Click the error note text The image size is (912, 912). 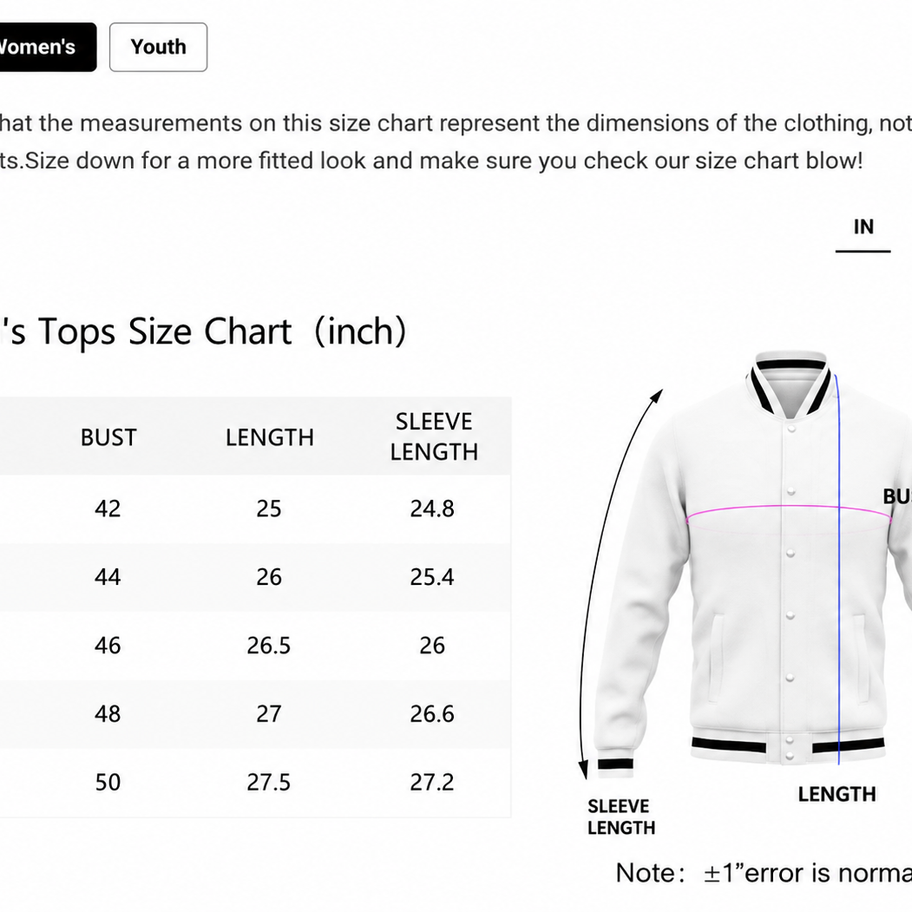point(763,874)
